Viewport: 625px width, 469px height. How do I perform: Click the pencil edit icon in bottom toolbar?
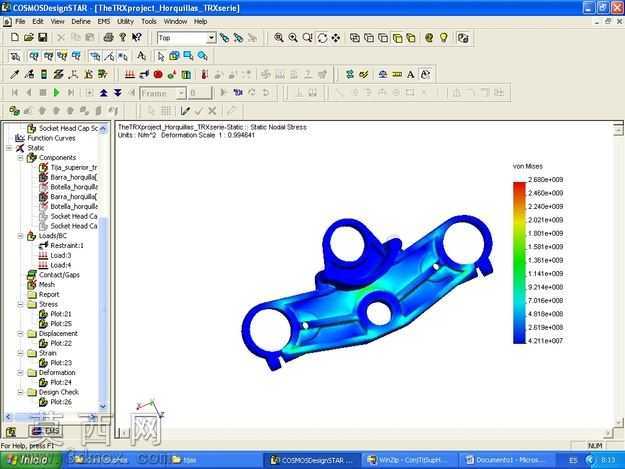(x=185, y=110)
